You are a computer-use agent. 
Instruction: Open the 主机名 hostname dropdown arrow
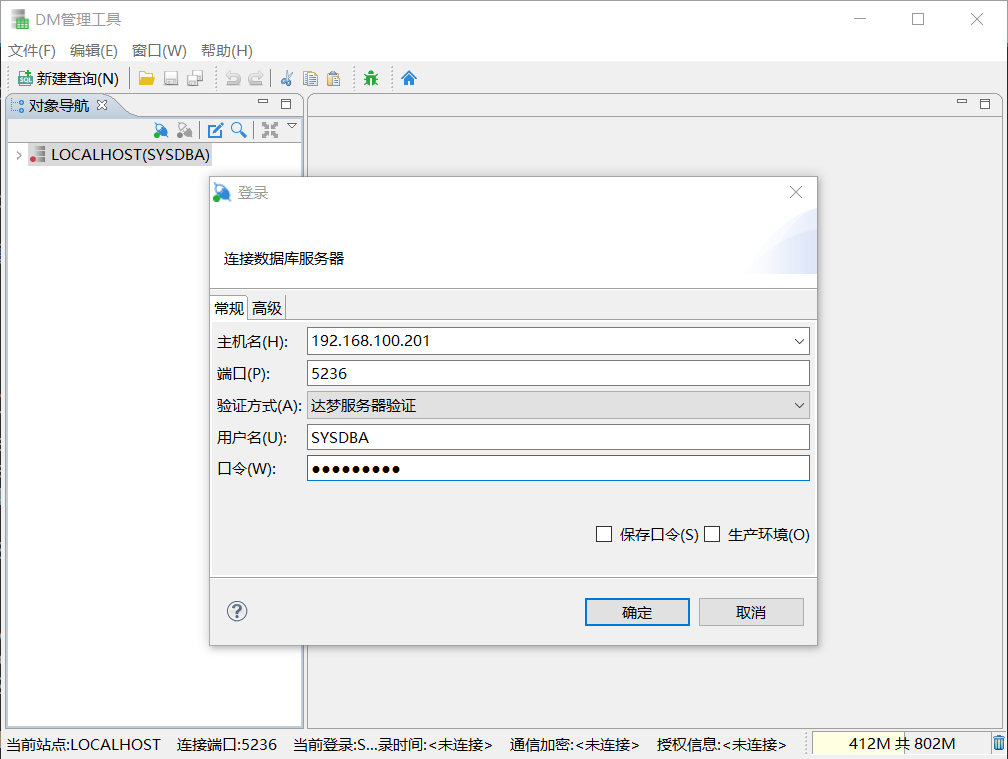799,341
